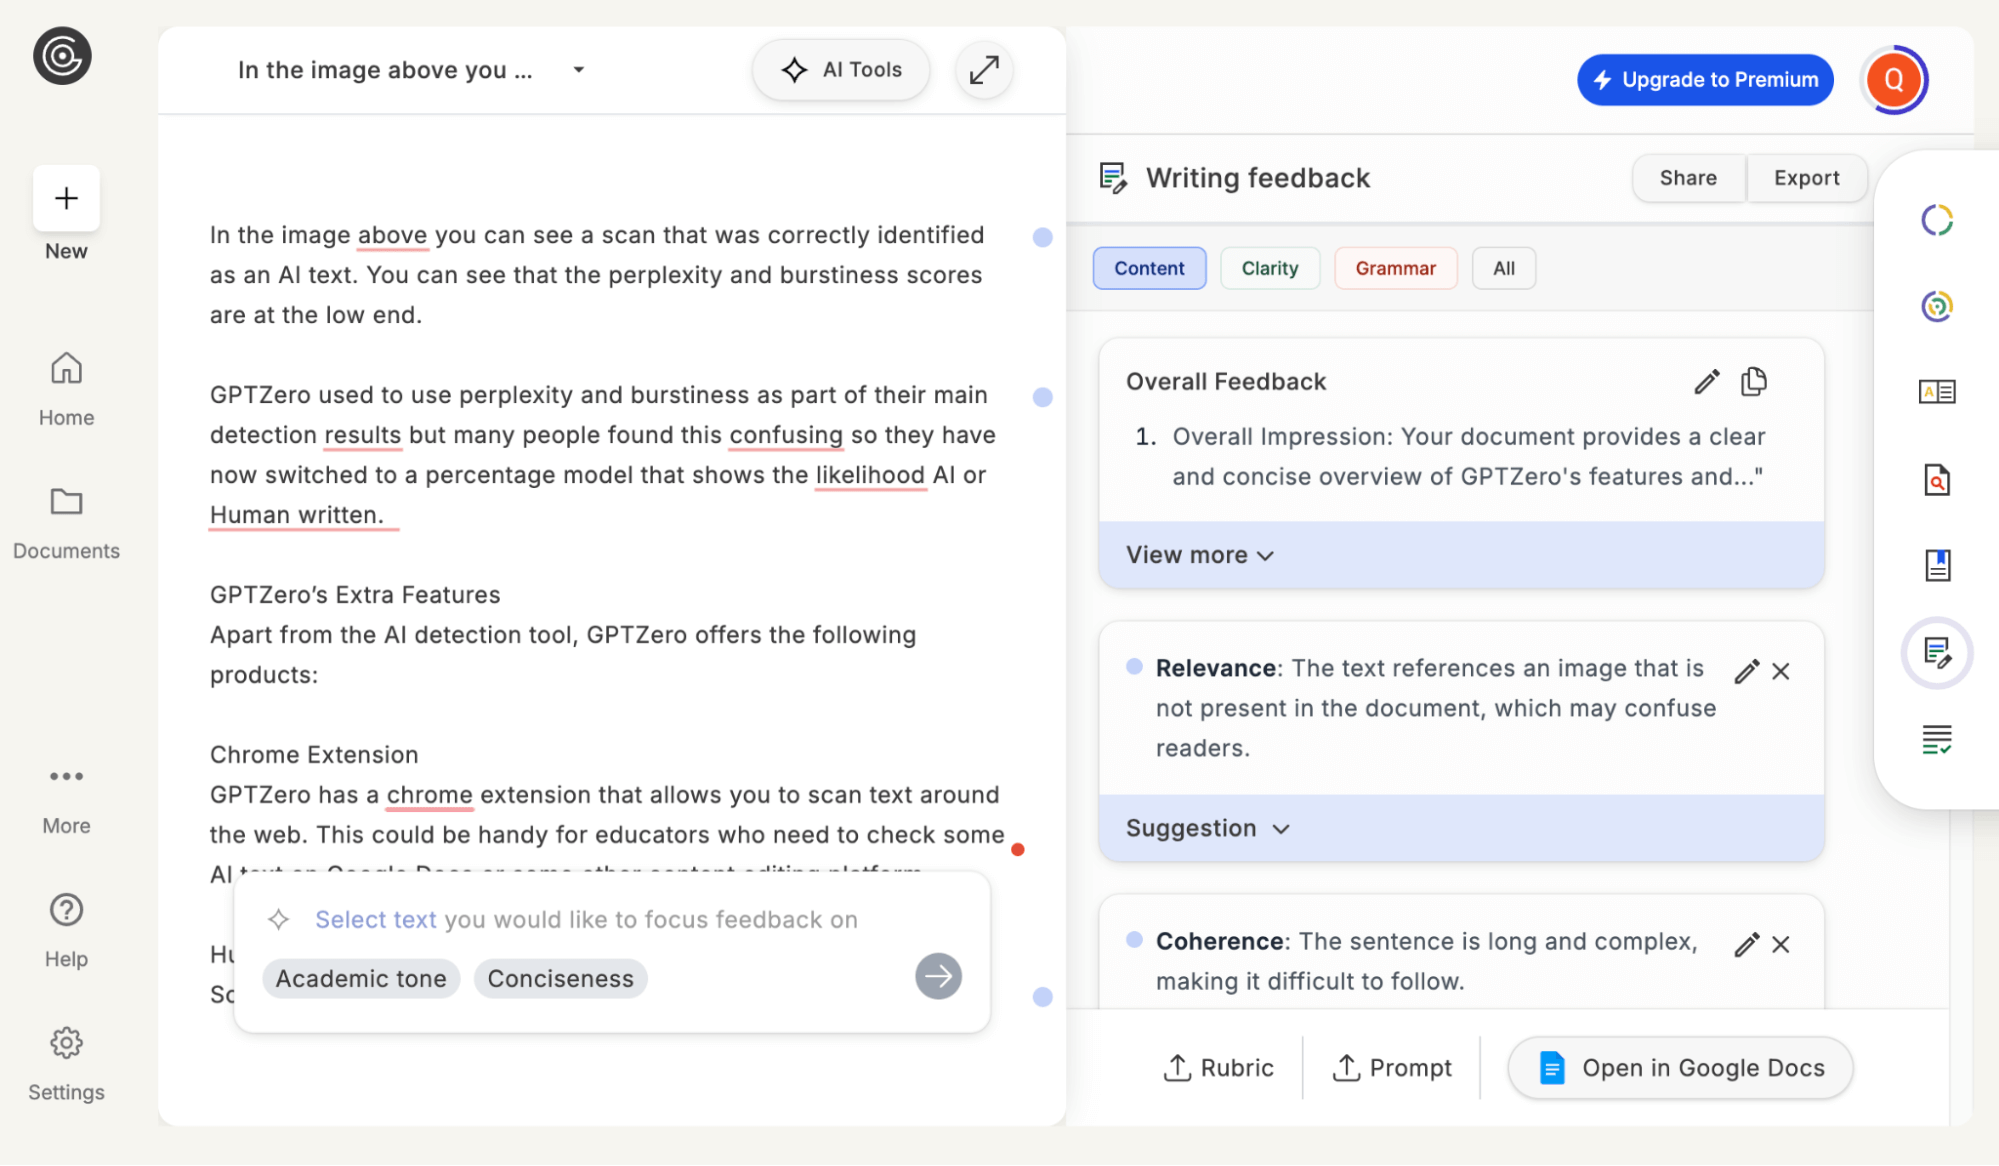Click the comment dot beside first paragraph

pyautogui.click(x=1042, y=237)
